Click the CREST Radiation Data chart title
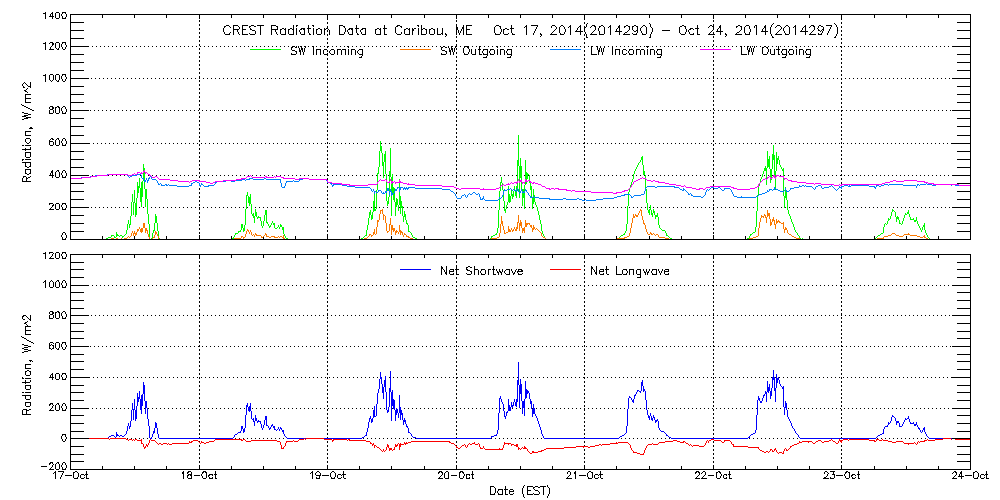This screenshot has width=1000, height=500. pos(530,31)
